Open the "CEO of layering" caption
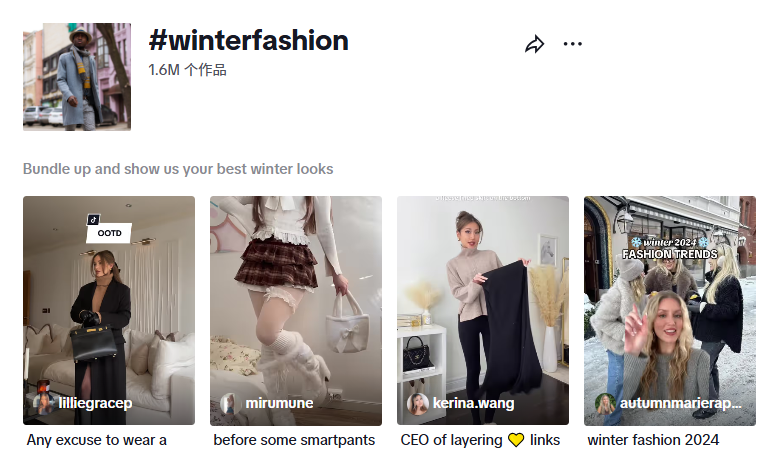 pos(480,440)
